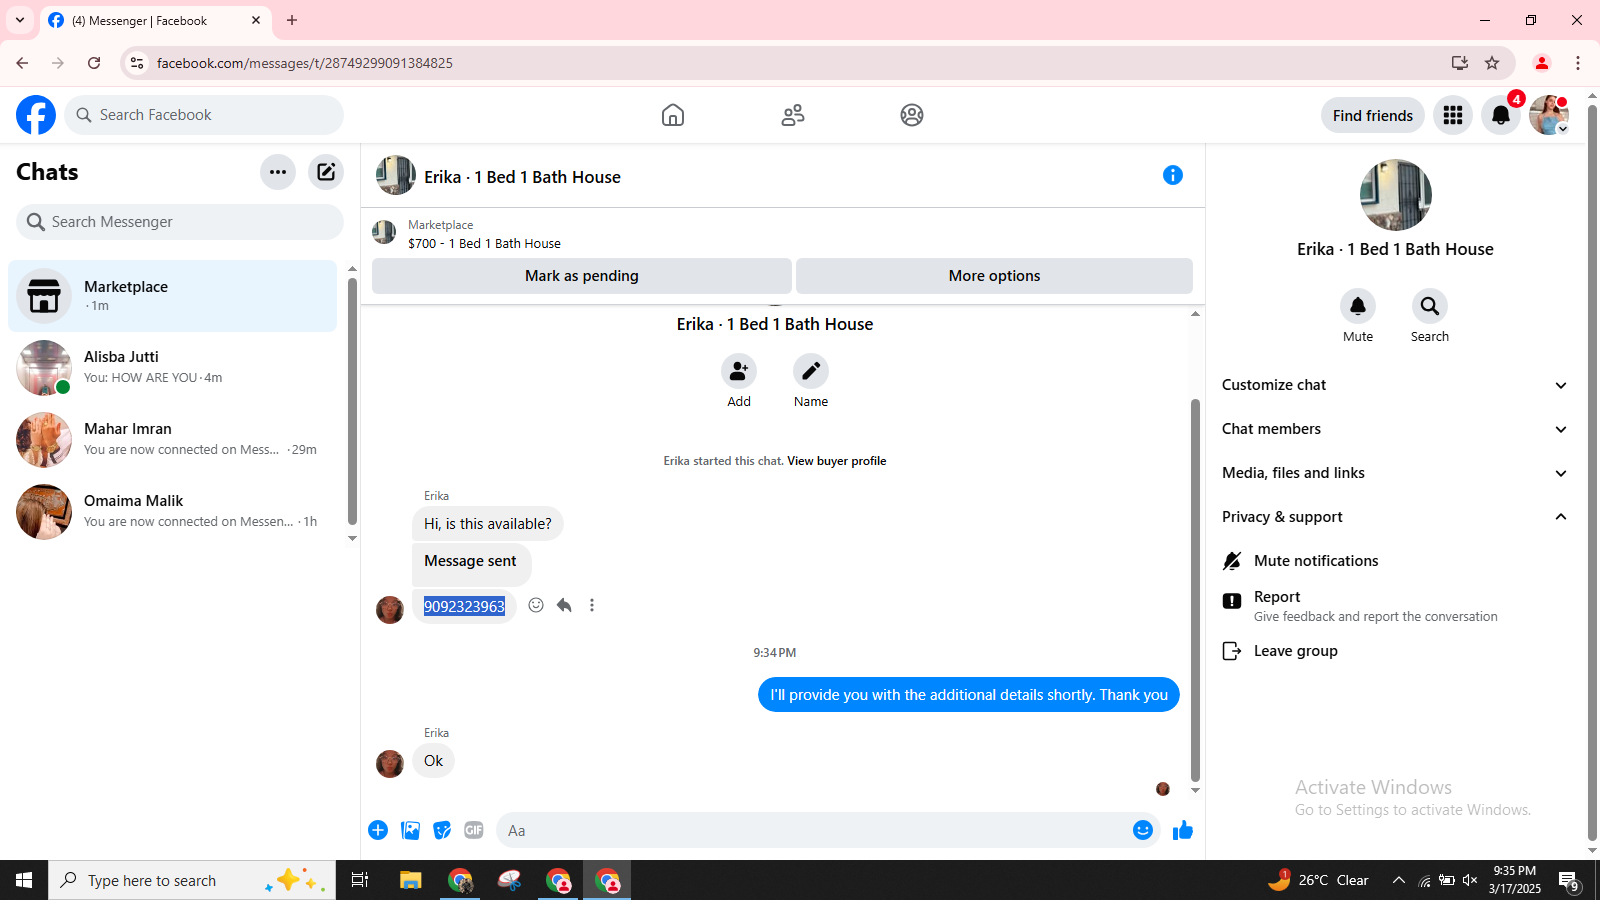
Task: Expand Chat members section
Action: click(x=1395, y=429)
